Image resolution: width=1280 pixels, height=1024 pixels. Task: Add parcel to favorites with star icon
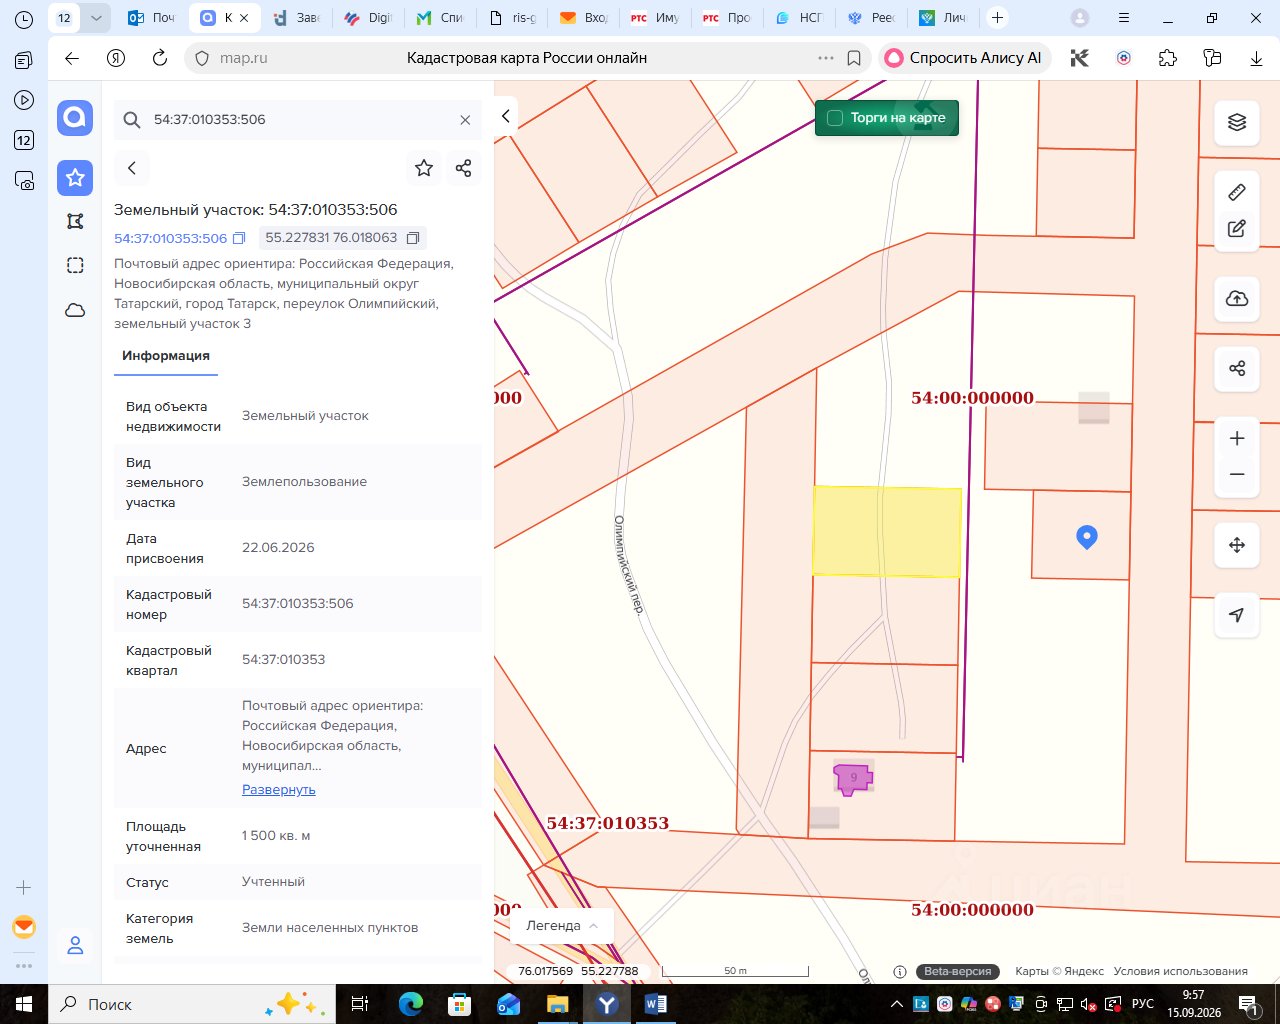424,168
